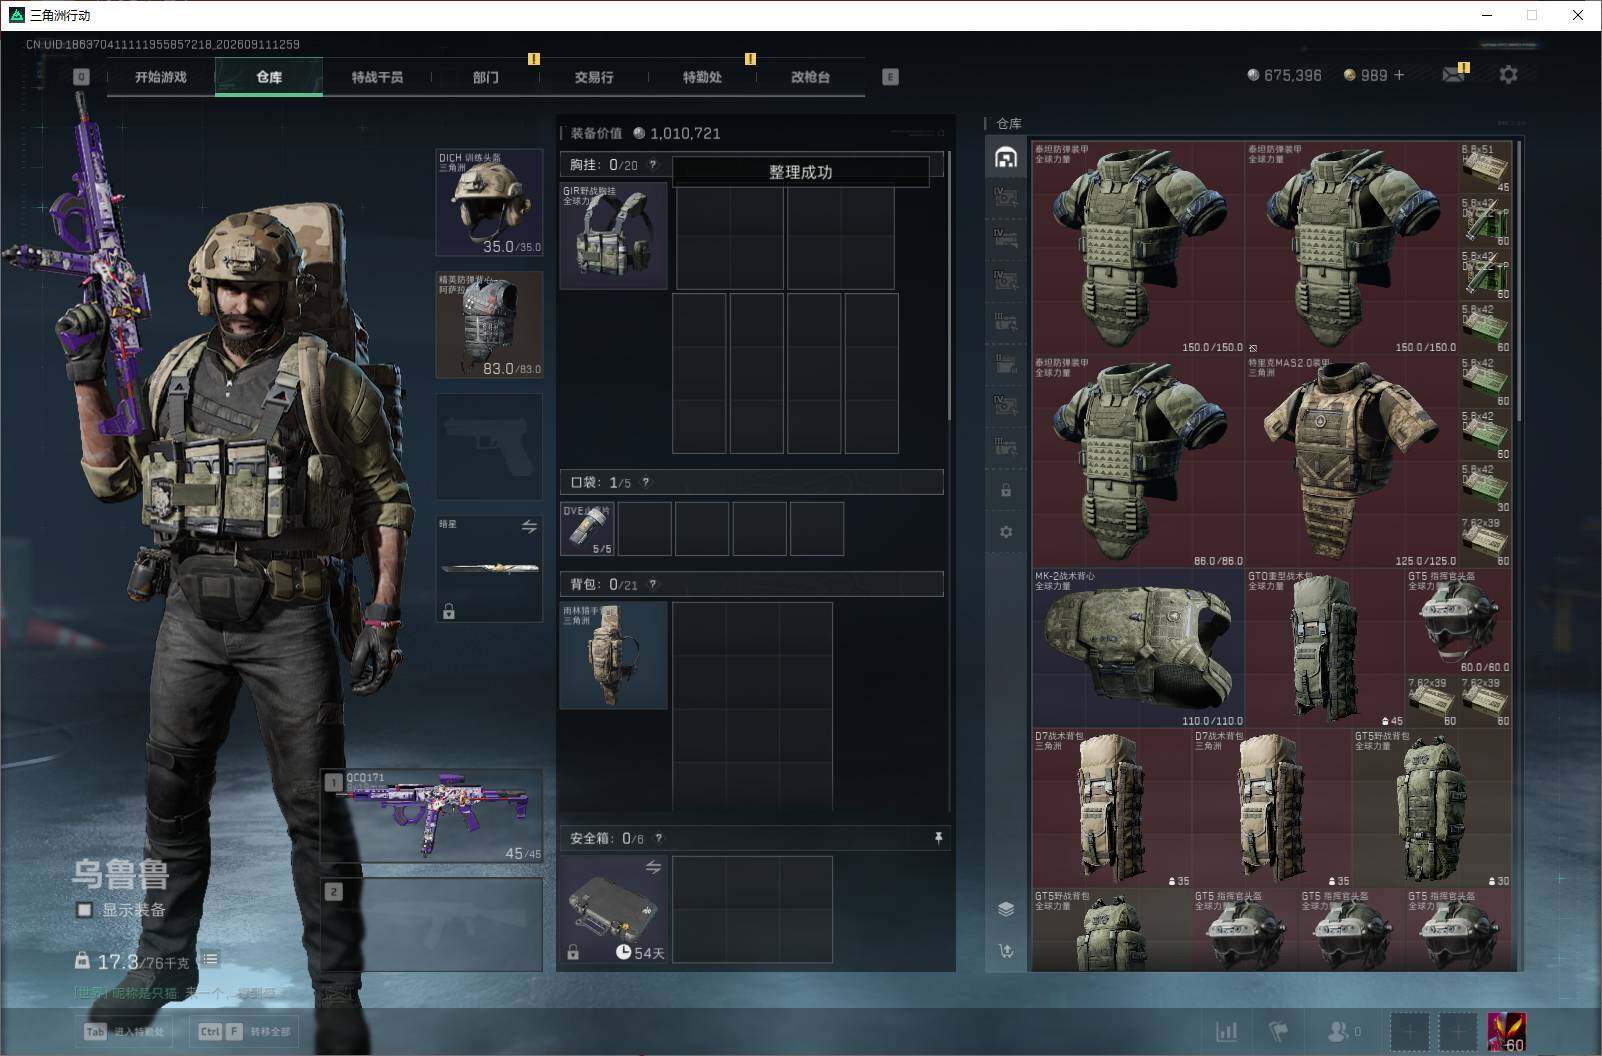This screenshot has height=1056, width=1602.
Task: Open the settings gear icon top right
Action: [1508, 75]
